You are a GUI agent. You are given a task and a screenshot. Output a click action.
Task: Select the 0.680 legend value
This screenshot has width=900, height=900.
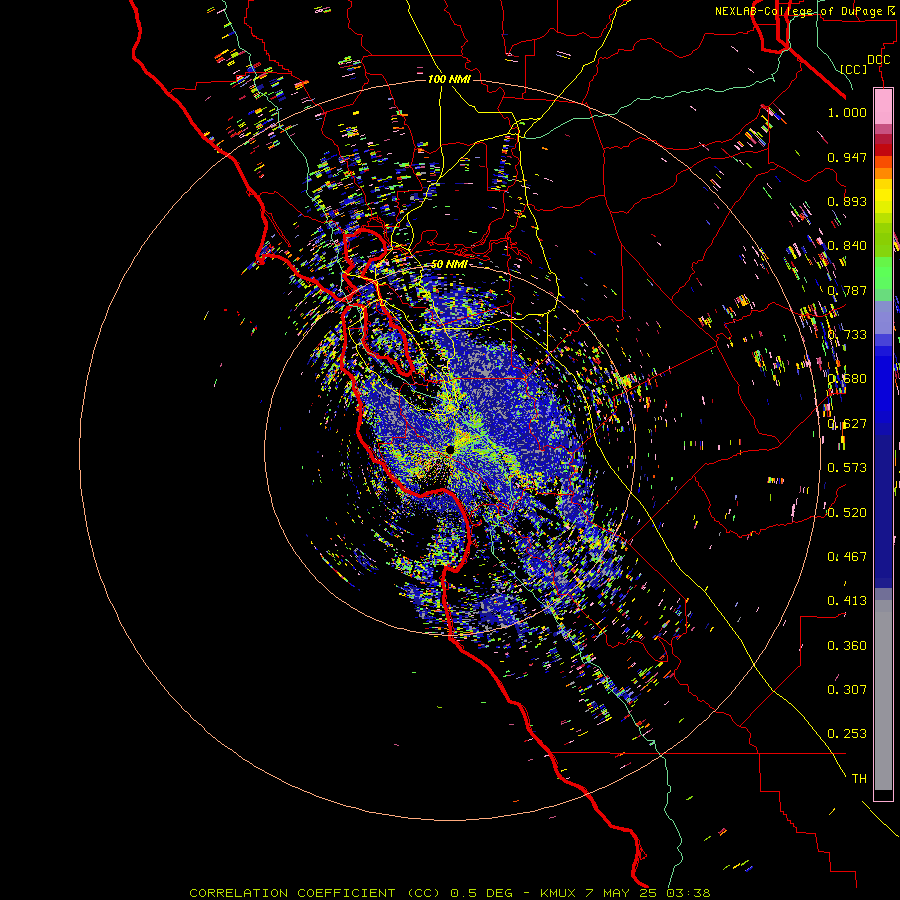pos(847,379)
